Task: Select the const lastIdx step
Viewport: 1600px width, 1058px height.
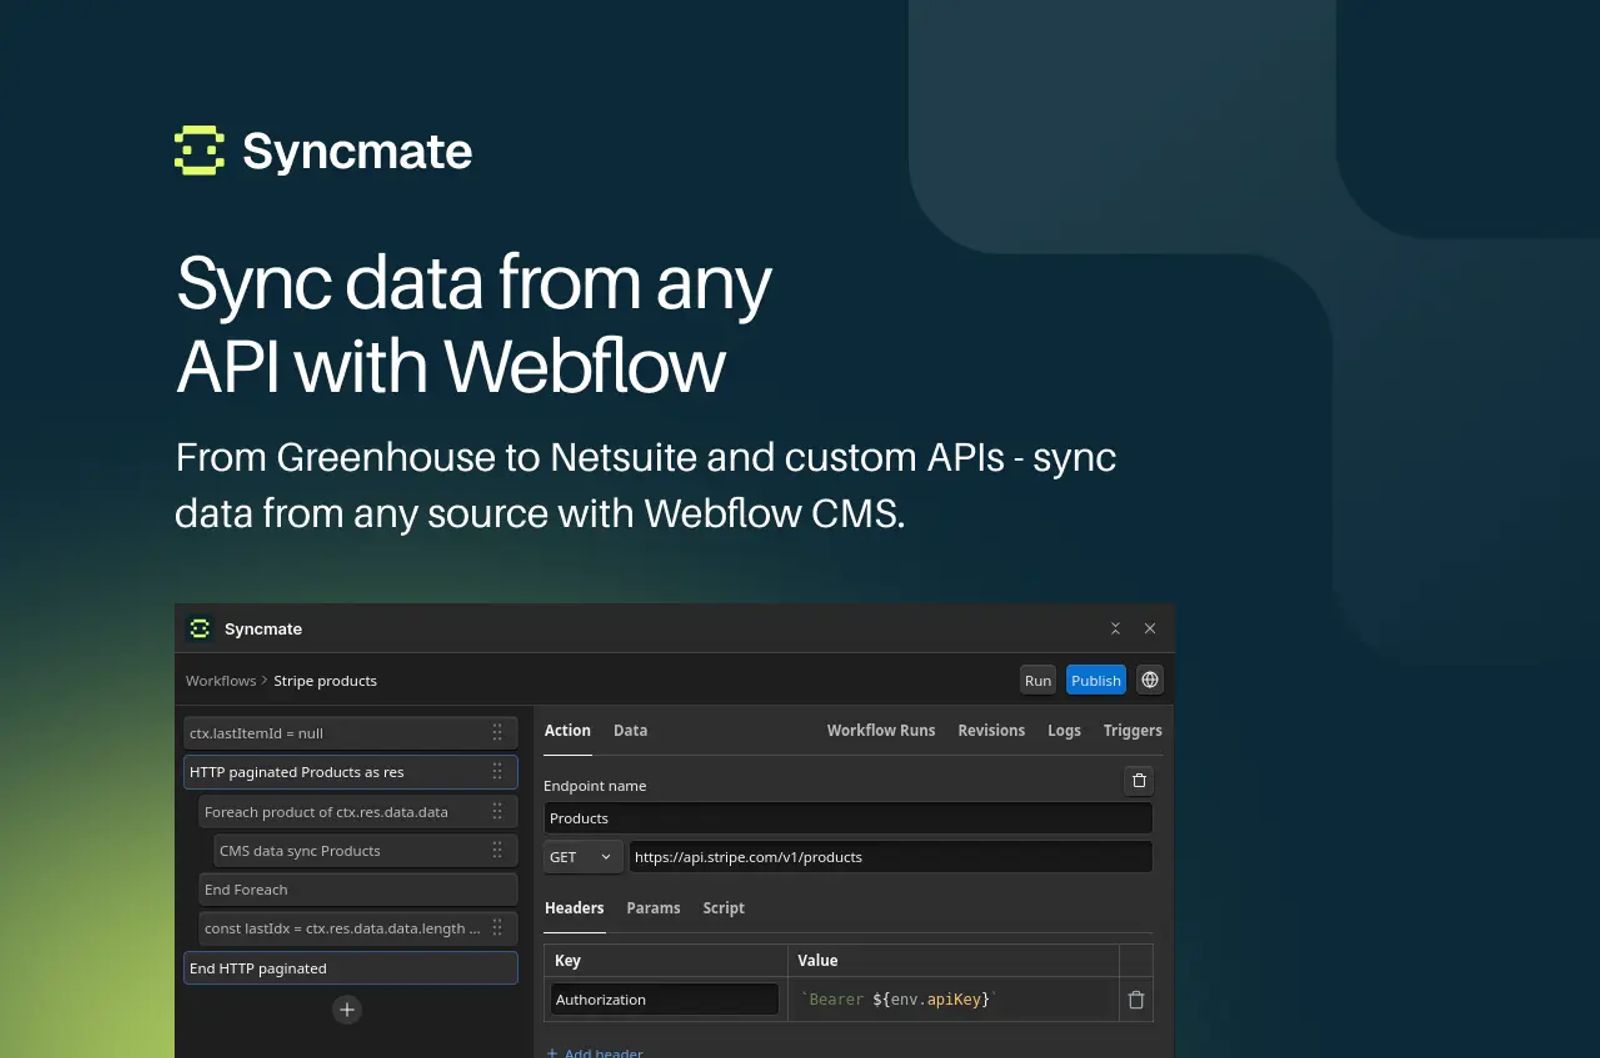Action: 358,928
